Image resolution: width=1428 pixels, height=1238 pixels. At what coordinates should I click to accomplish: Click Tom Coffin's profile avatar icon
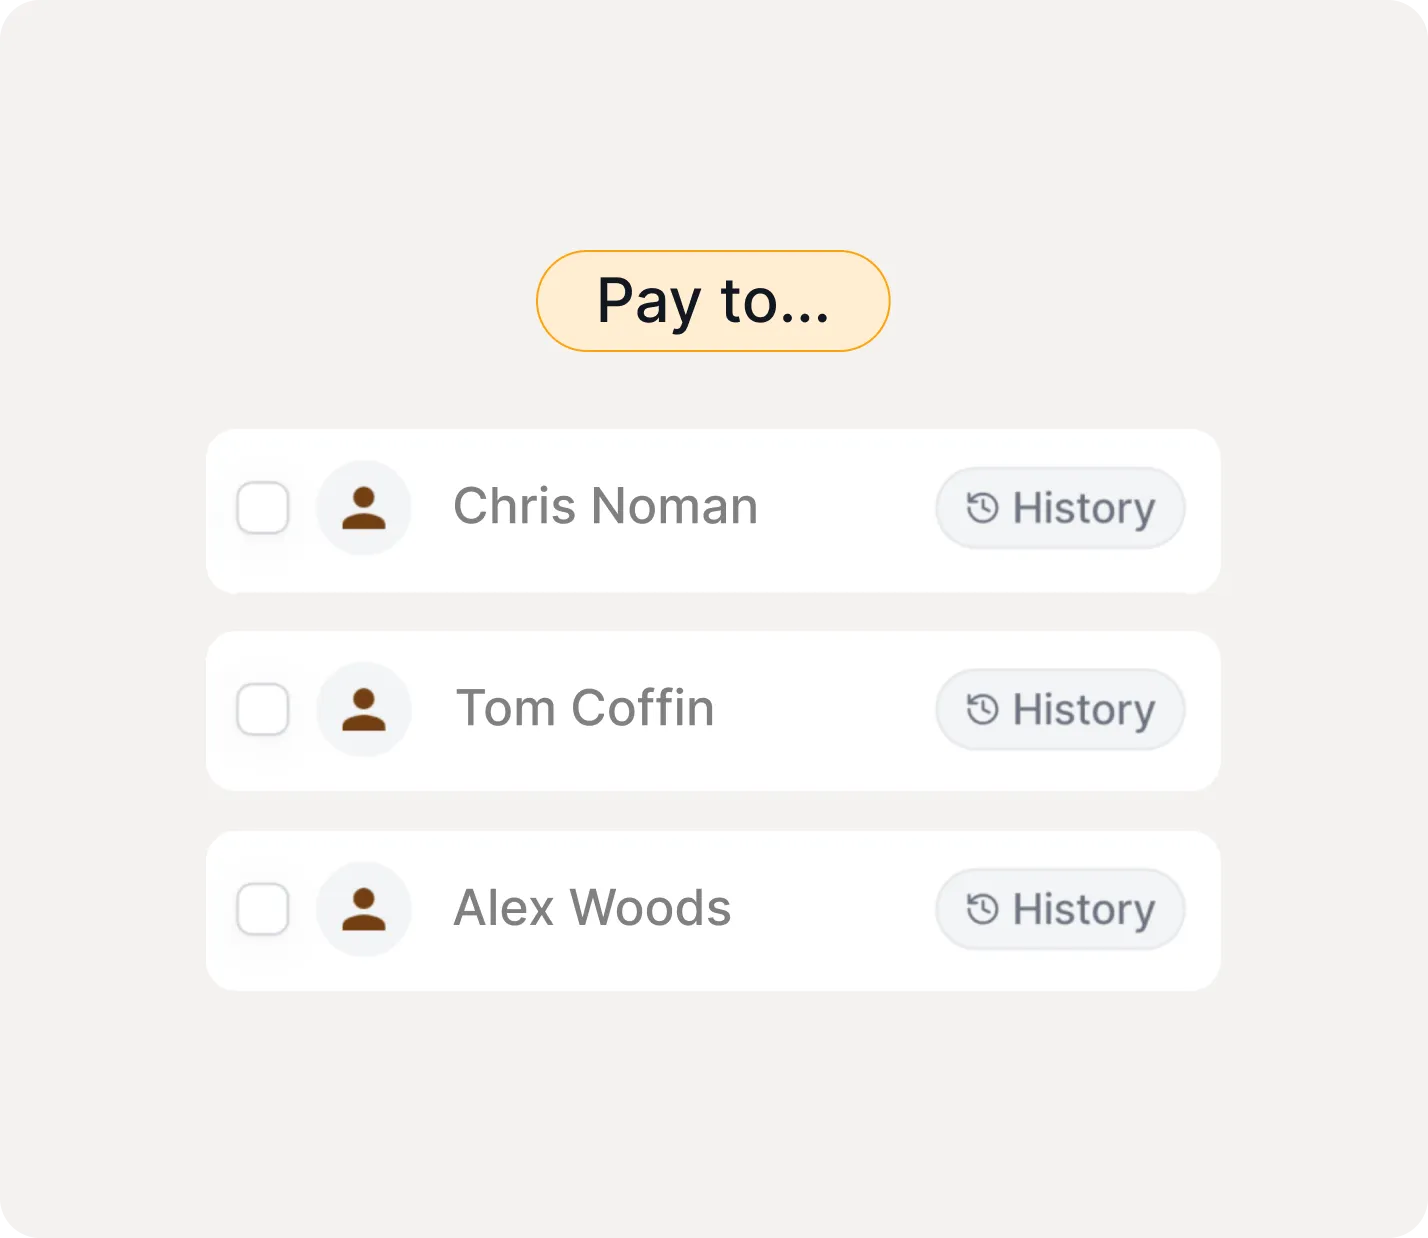(x=363, y=710)
